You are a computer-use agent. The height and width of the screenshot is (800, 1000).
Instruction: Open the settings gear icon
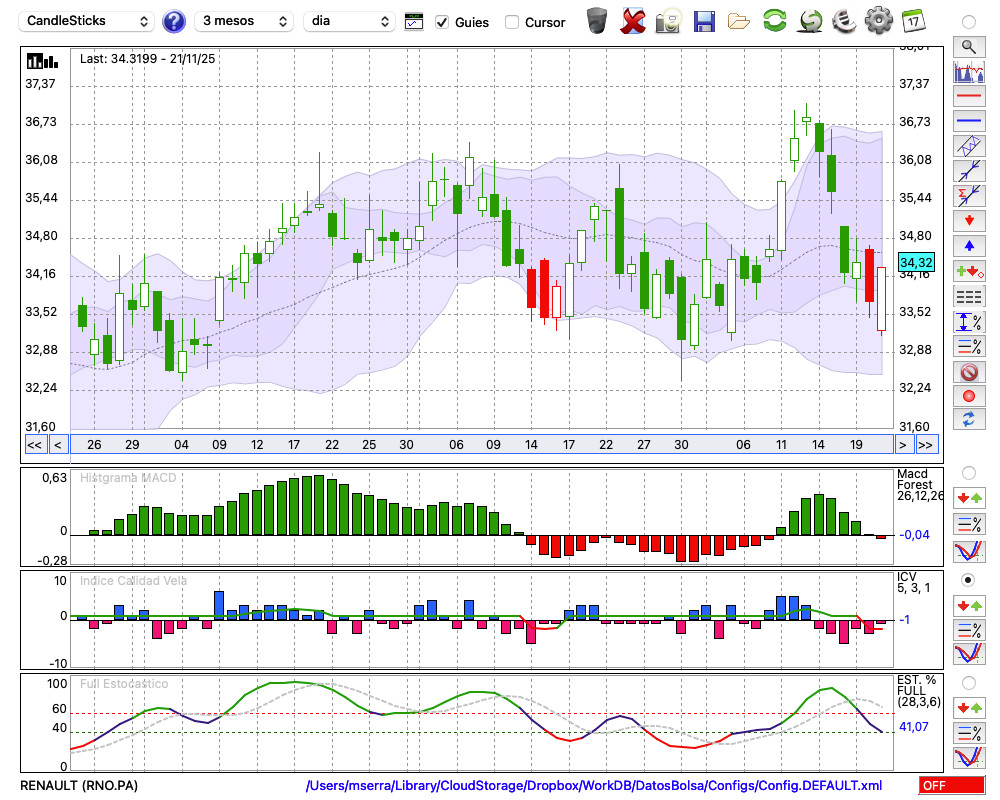pyautogui.click(x=878, y=21)
